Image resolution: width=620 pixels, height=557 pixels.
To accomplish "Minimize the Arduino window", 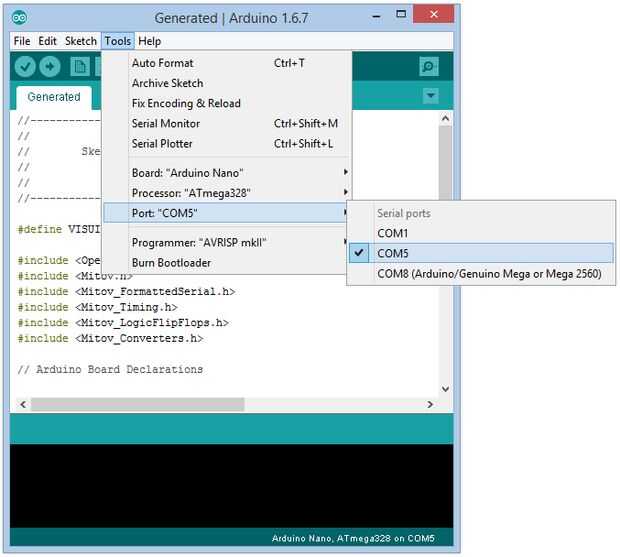I will (x=376, y=16).
